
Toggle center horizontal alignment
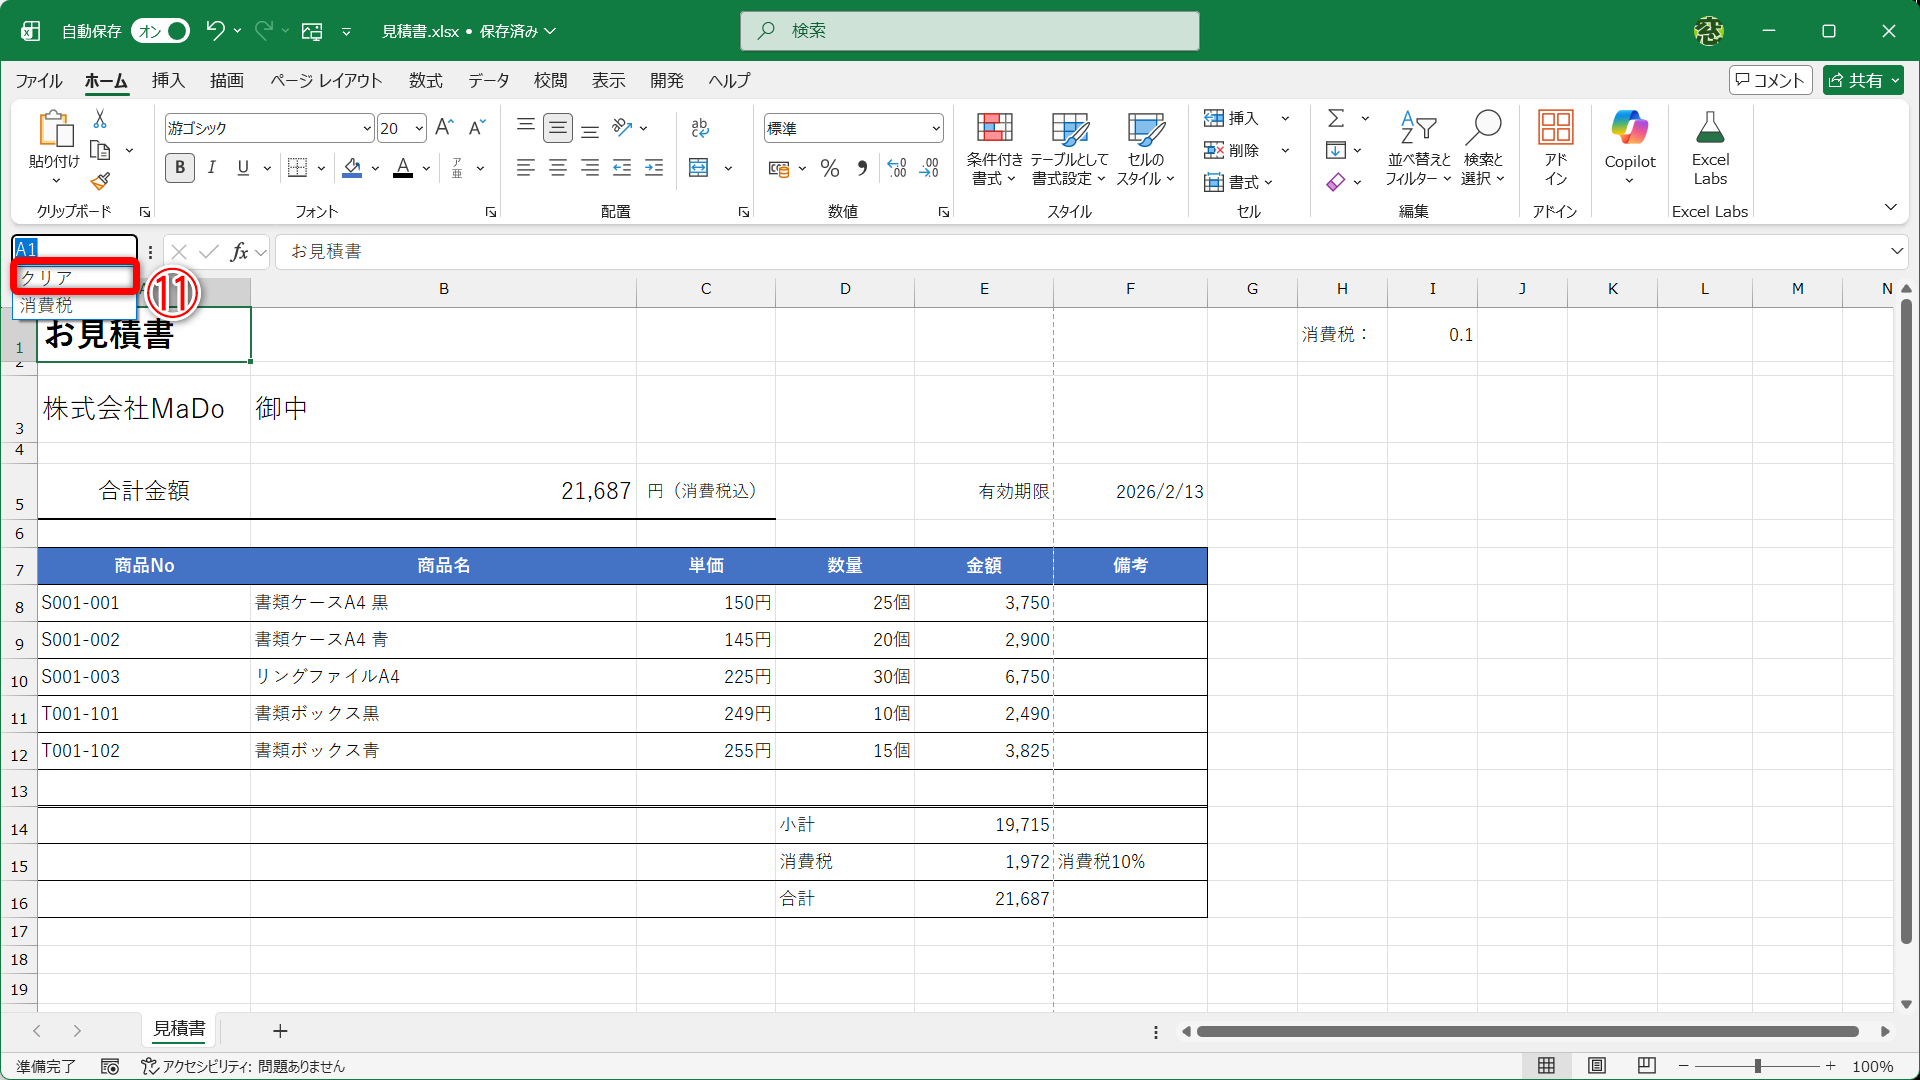tap(558, 168)
